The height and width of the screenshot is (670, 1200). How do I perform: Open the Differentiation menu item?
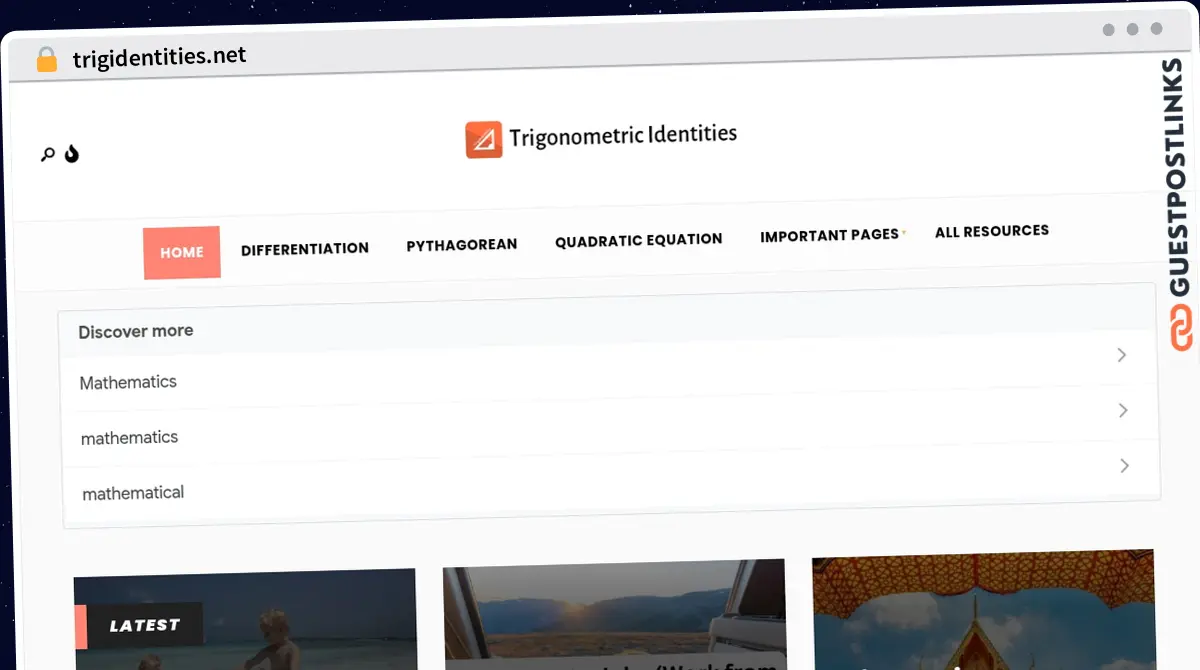click(x=305, y=248)
